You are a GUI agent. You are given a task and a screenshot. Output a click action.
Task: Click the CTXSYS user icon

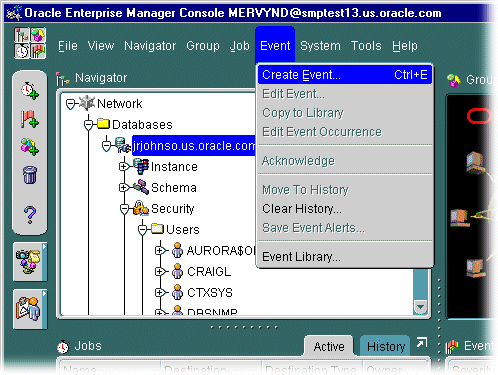tap(177, 292)
